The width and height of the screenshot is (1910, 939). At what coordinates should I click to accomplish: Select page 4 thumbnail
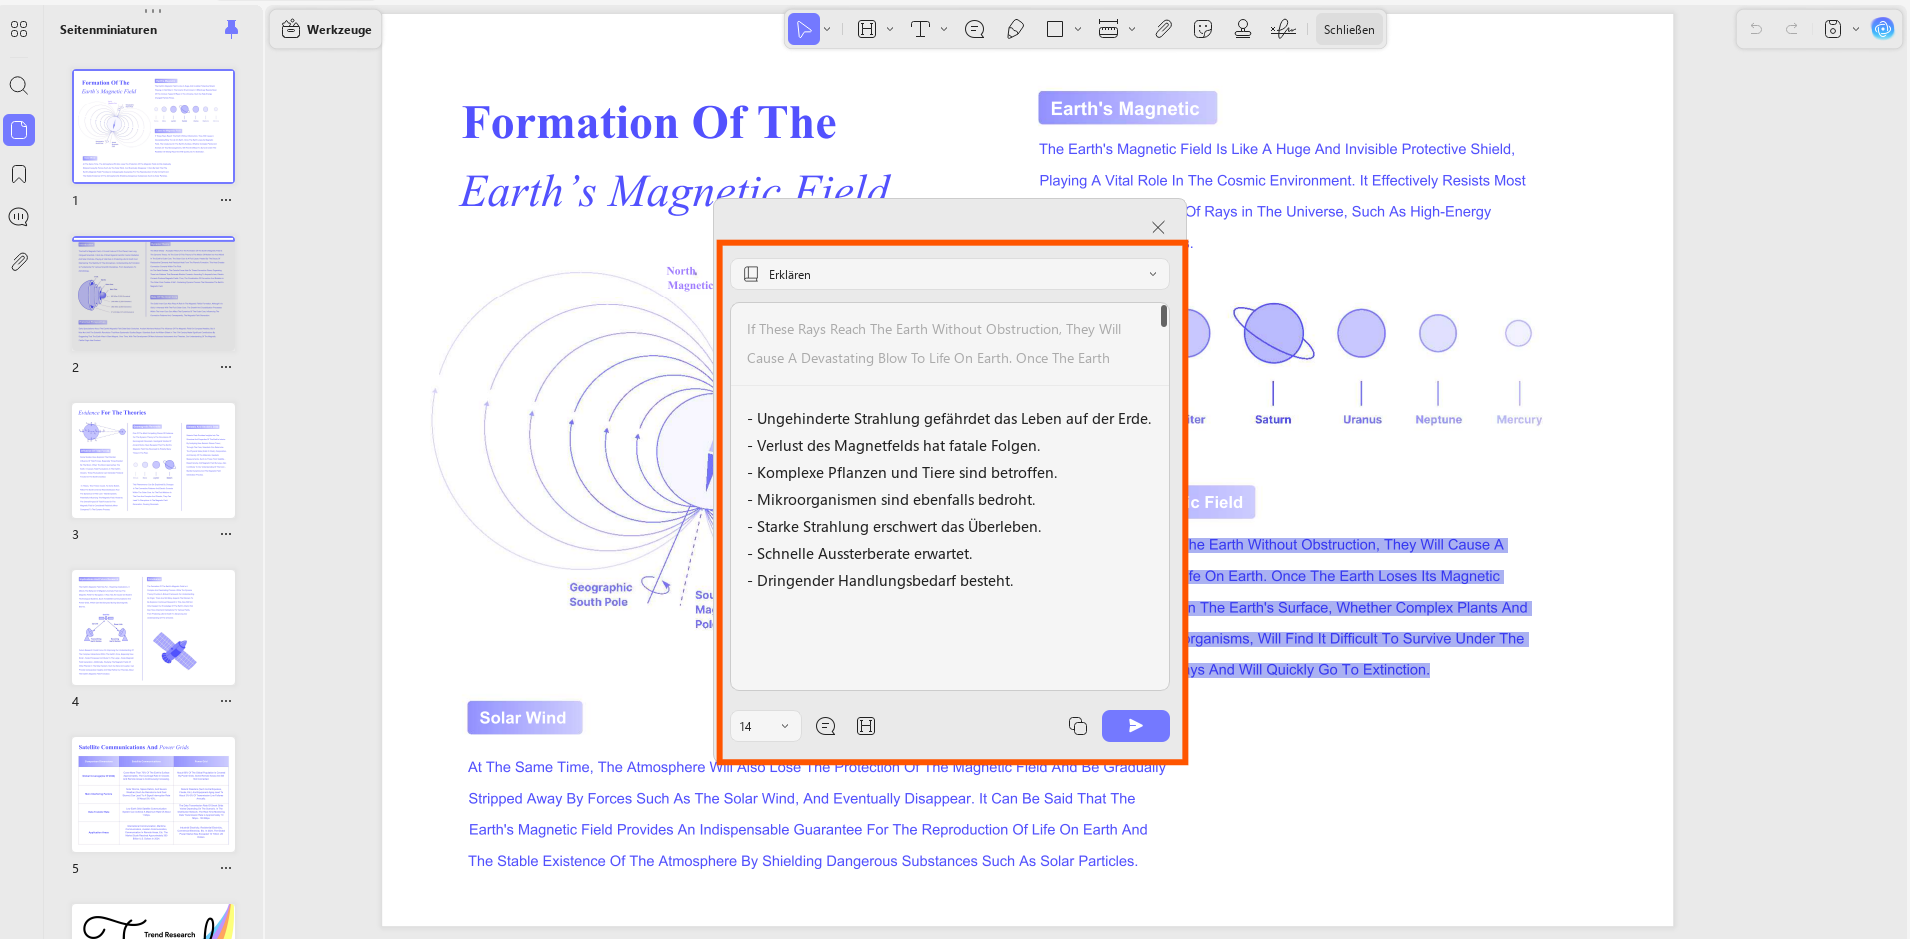click(153, 627)
